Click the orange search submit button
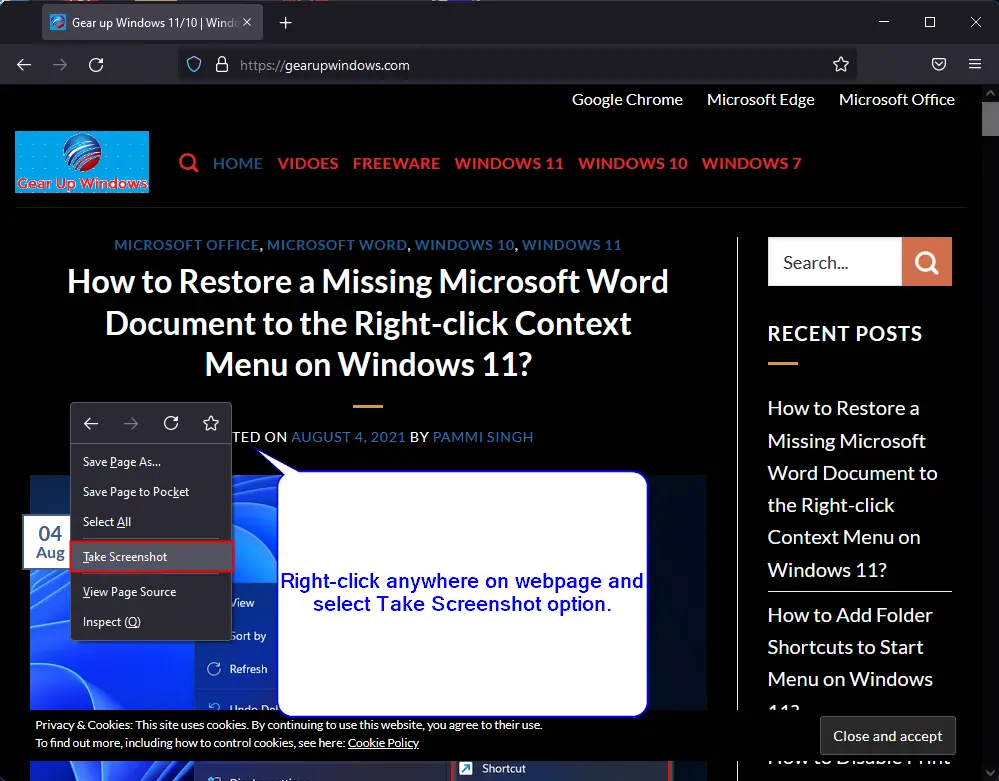The width and height of the screenshot is (999, 781). [x=926, y=262]
